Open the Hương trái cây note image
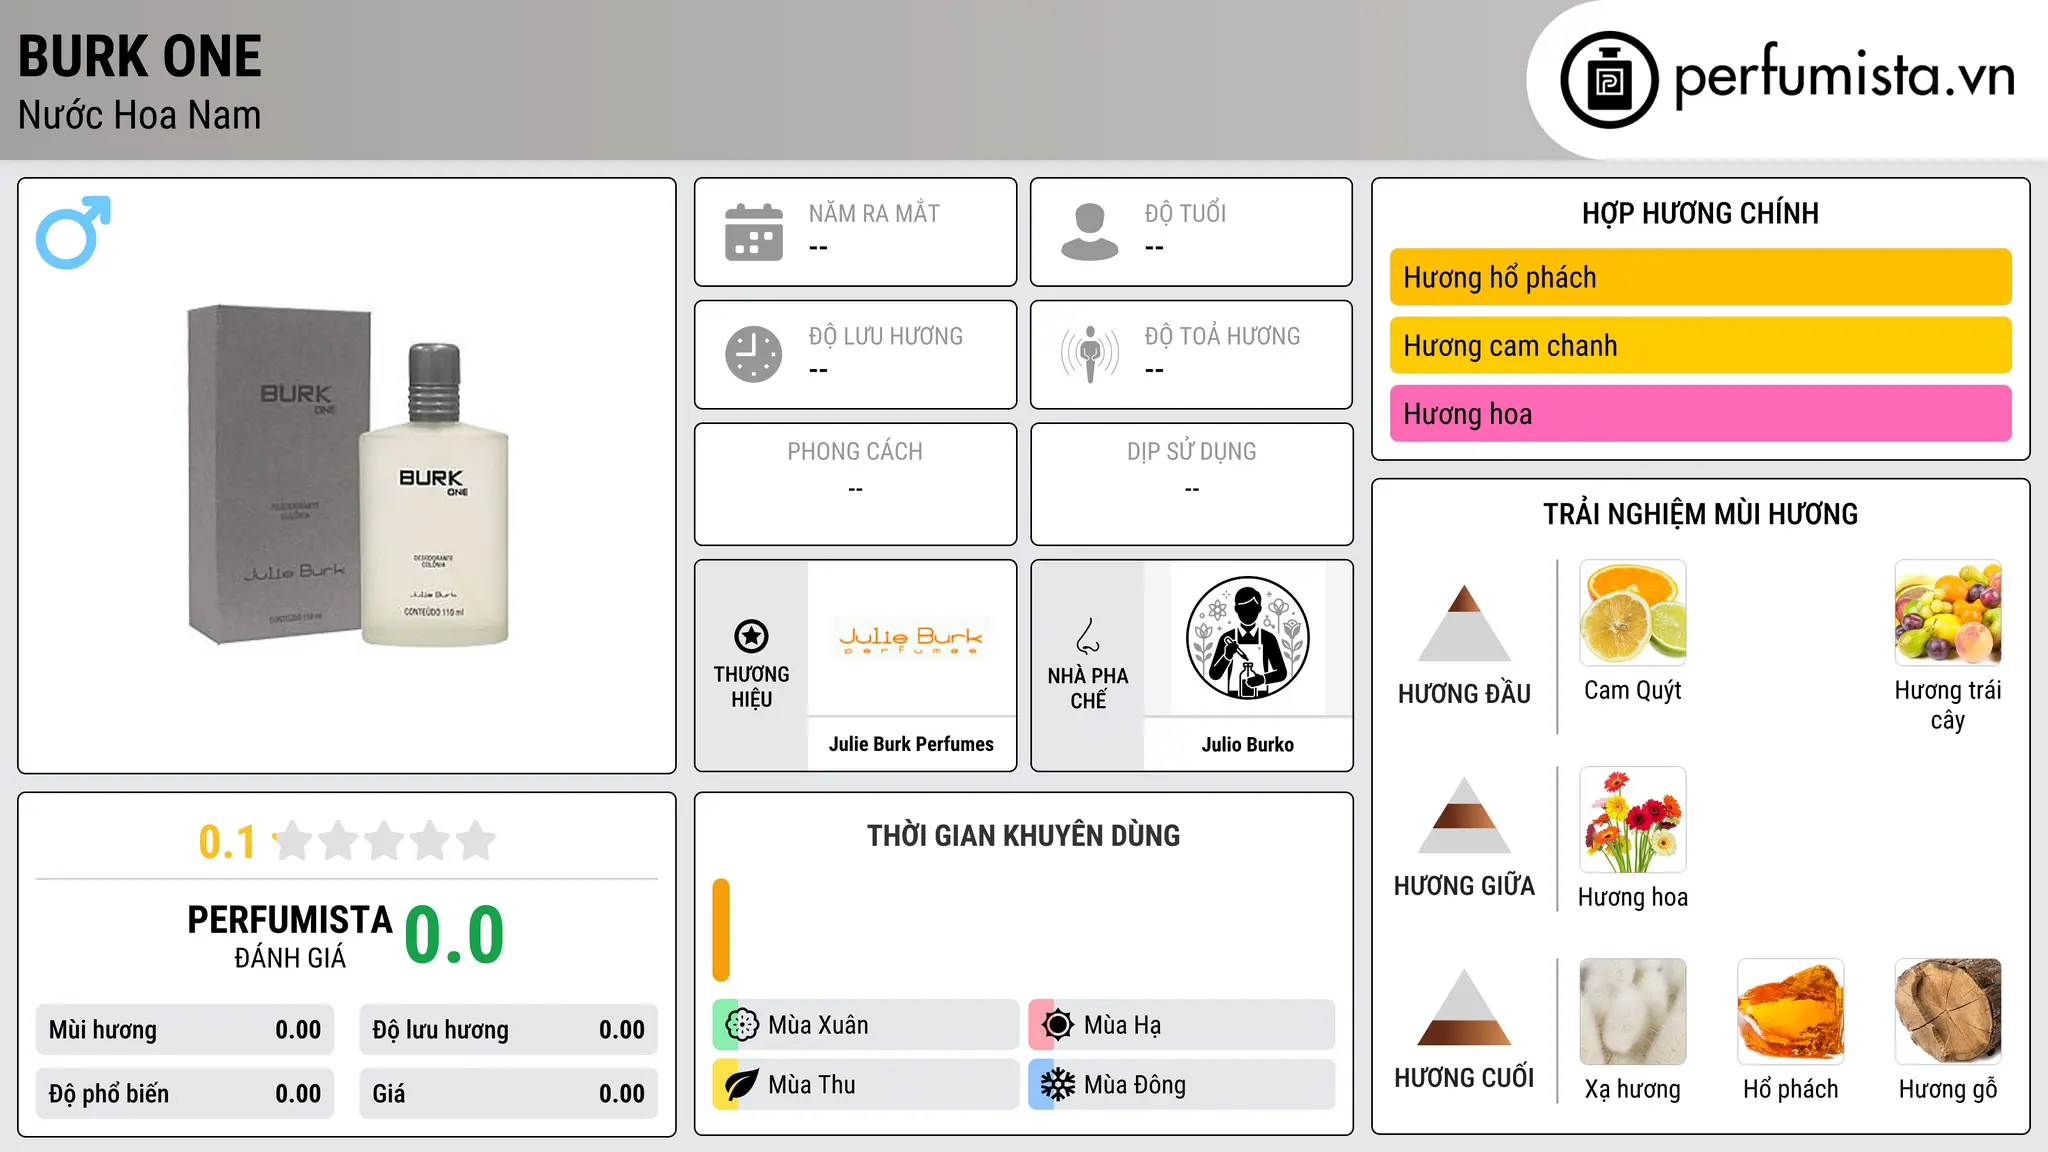Image resolution: width=2048 pixels, height=1152 pixels. tap(1948, 613)
